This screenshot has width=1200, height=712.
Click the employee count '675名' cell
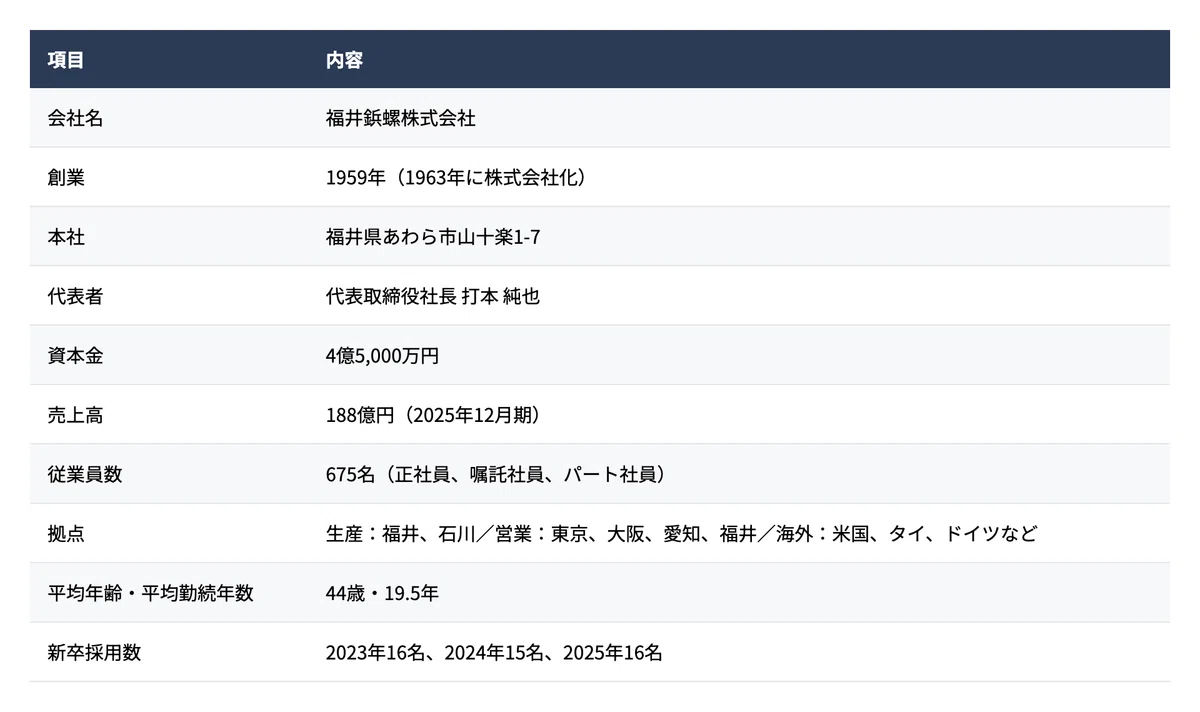(496, 474)
